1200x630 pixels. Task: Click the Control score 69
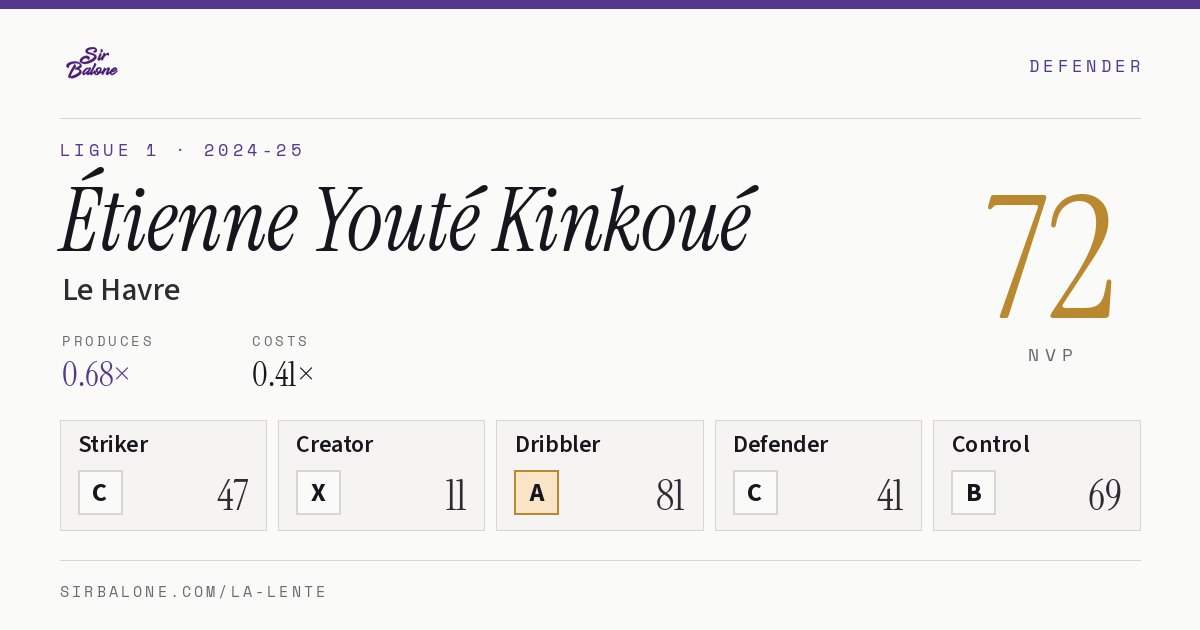coord(1105,495)
